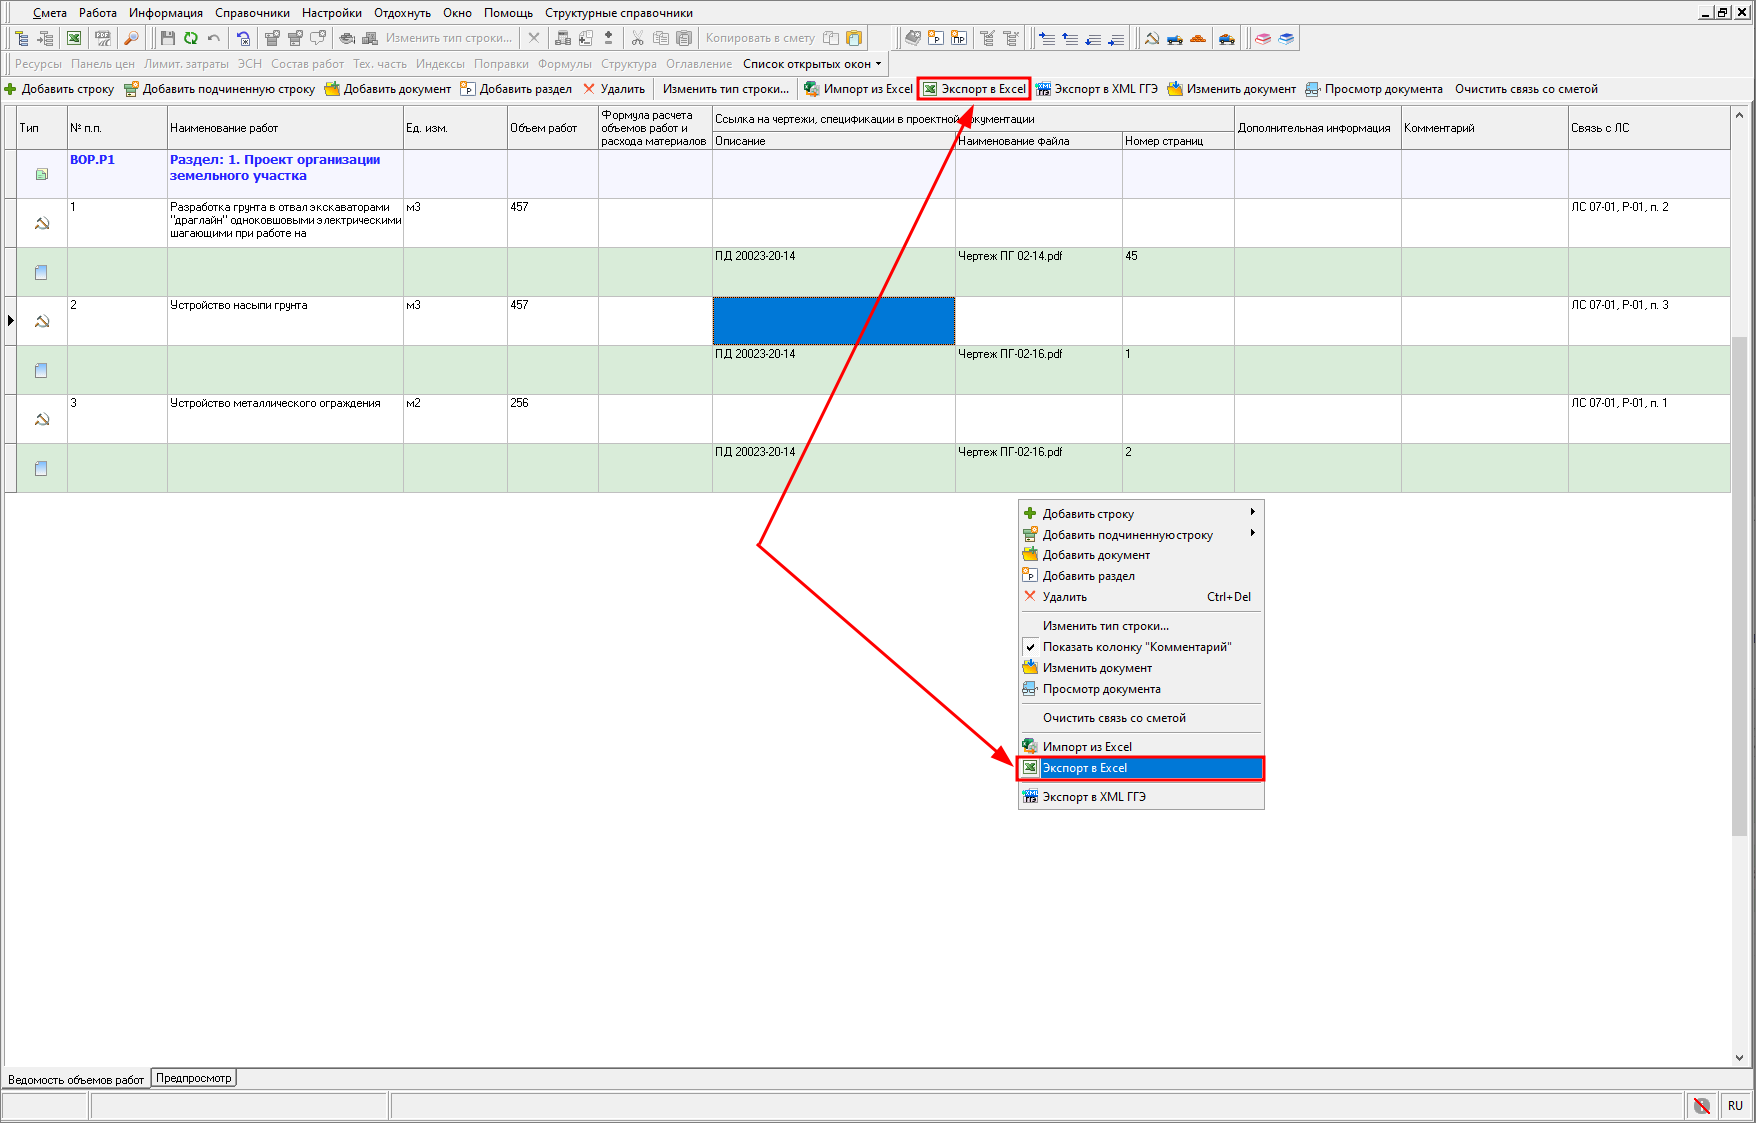The width and height of the screenshot is (1756, 1123).
Task: Switch to the 'Предпросмотр' tab
Action: click(194, 1078)
